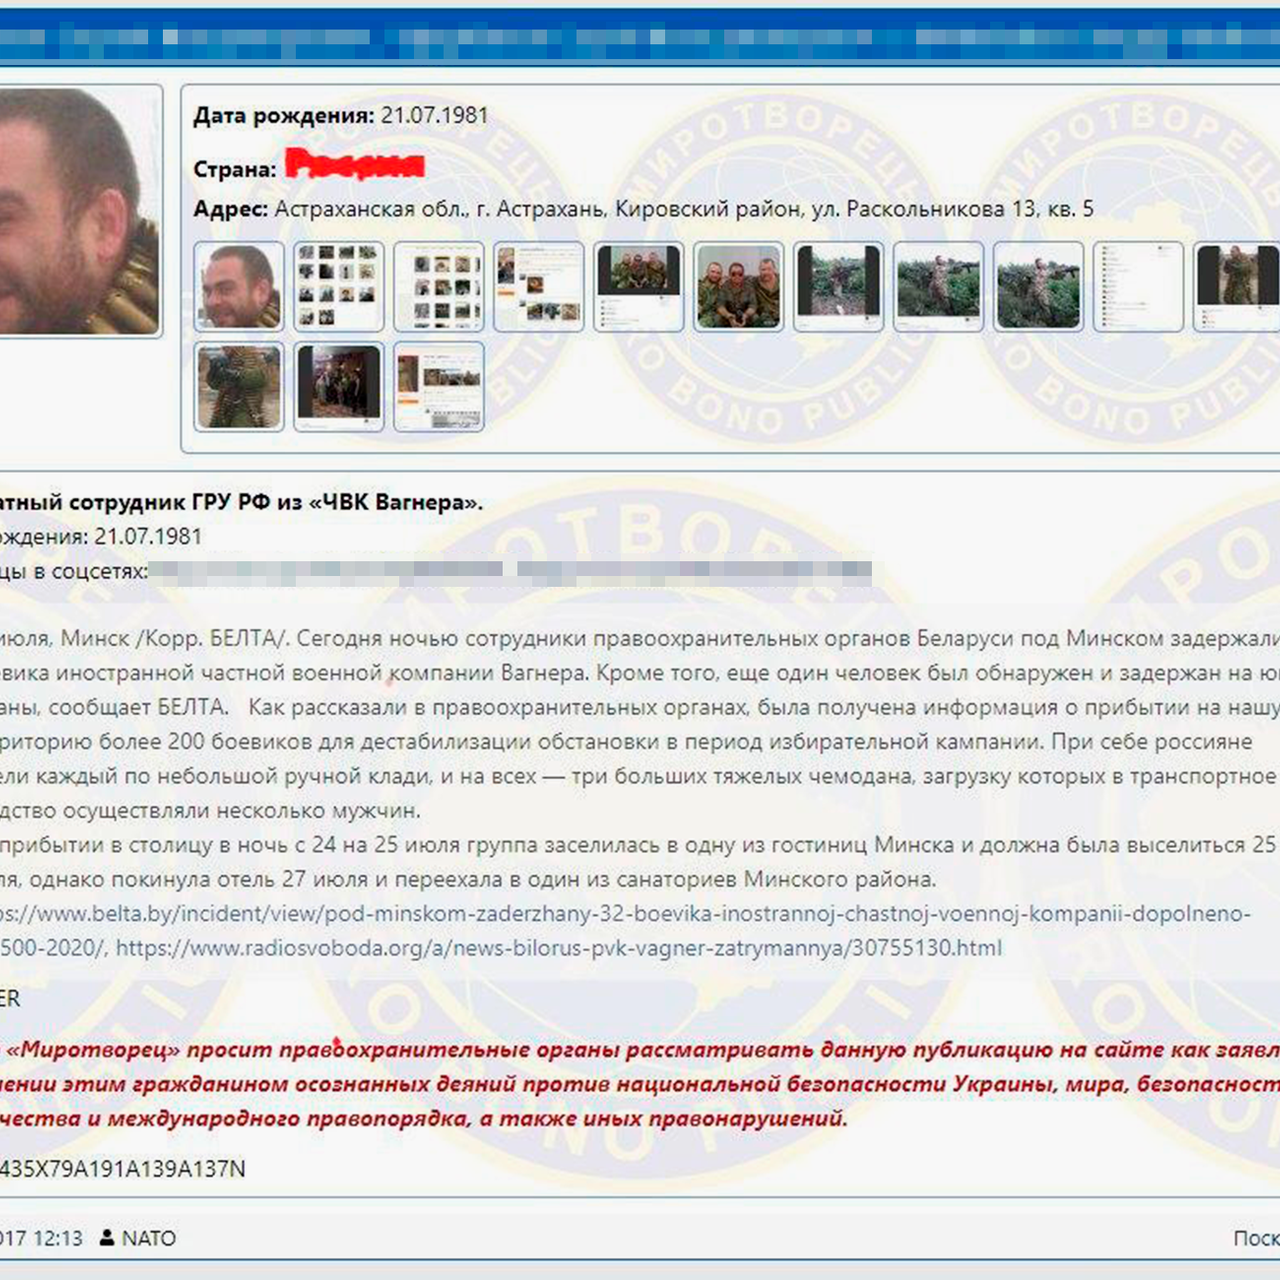Image resolution: width=1280 pixels, height=1280 pixels.
Task: Open the radiosvoboda.org news link
Action: 559,948
